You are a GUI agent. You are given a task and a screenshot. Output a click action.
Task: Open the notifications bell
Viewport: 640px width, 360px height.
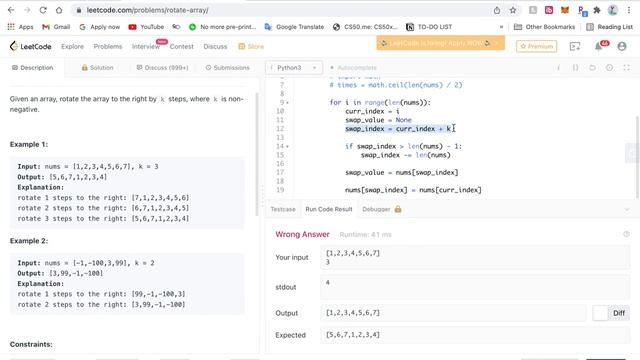tap(598, 47)
